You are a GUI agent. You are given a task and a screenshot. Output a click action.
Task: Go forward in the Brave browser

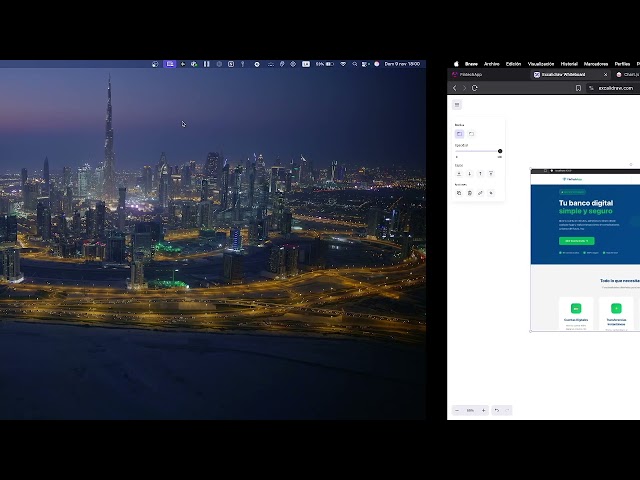[x=464, y=88]
